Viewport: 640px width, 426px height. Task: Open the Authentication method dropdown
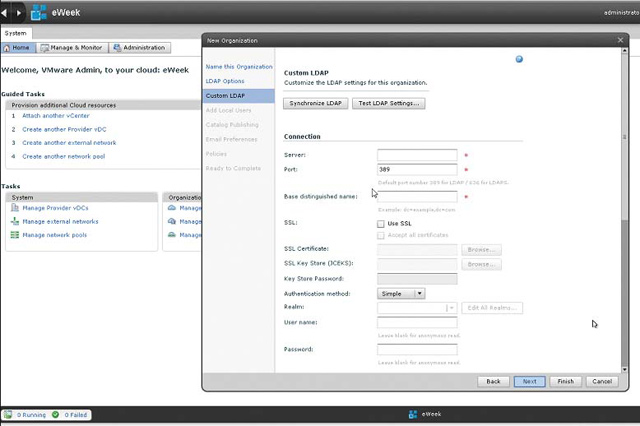[401, 293]
